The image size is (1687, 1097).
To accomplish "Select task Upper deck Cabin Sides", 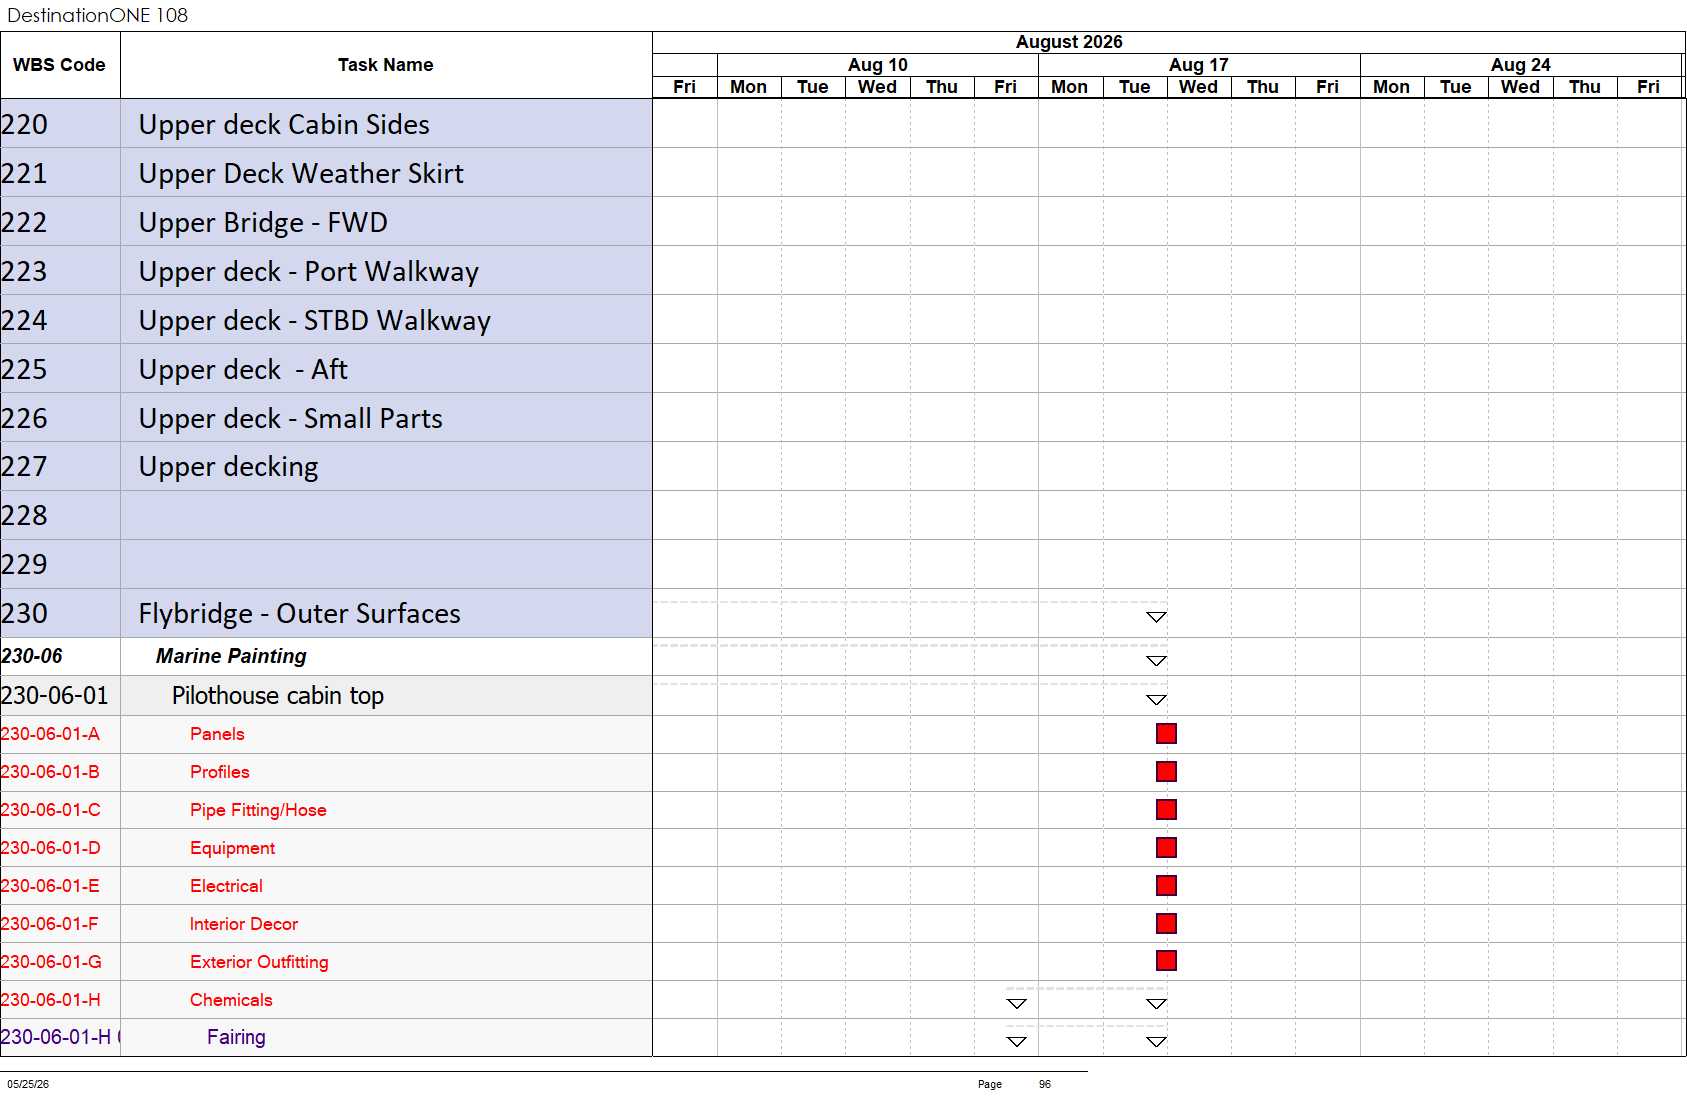I will [284, 124].
